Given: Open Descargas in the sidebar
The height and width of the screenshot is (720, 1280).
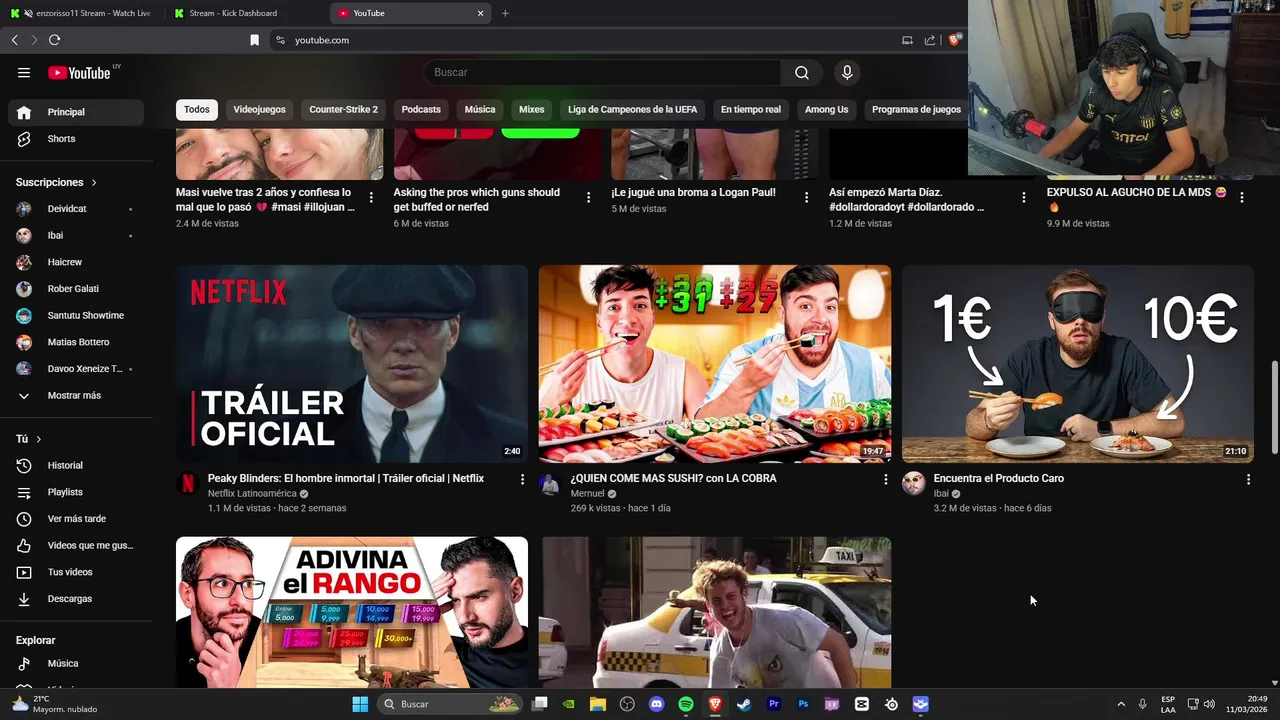Looking at the screenshot, I should (x=76, y=599).
